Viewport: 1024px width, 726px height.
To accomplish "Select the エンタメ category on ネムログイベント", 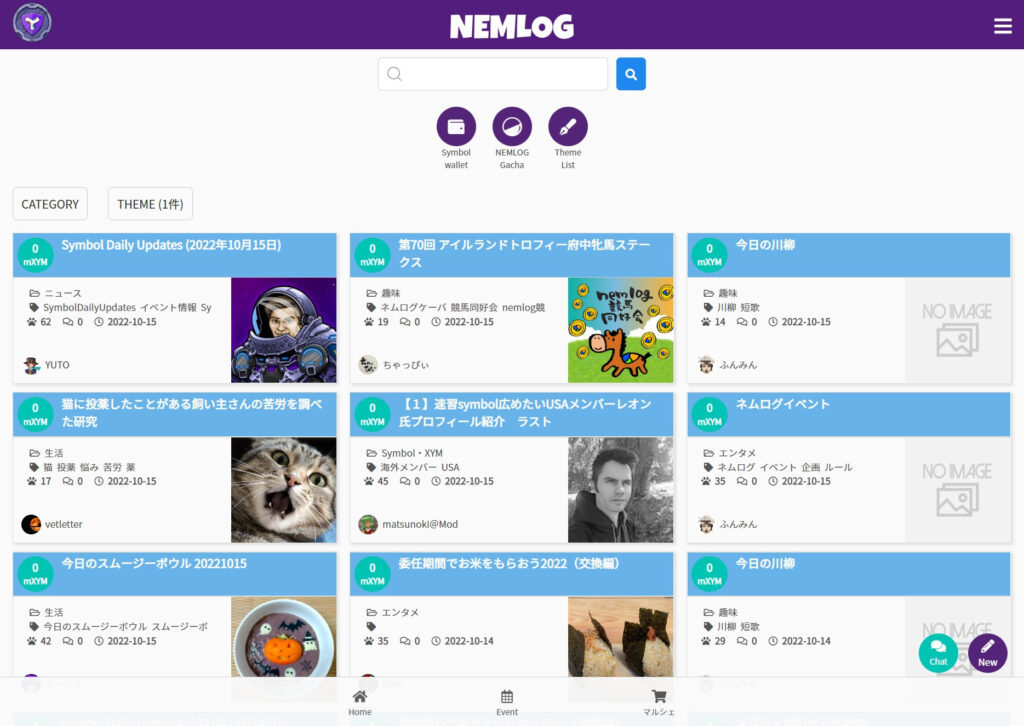I will pyautogui.click(x=737, y=452).
